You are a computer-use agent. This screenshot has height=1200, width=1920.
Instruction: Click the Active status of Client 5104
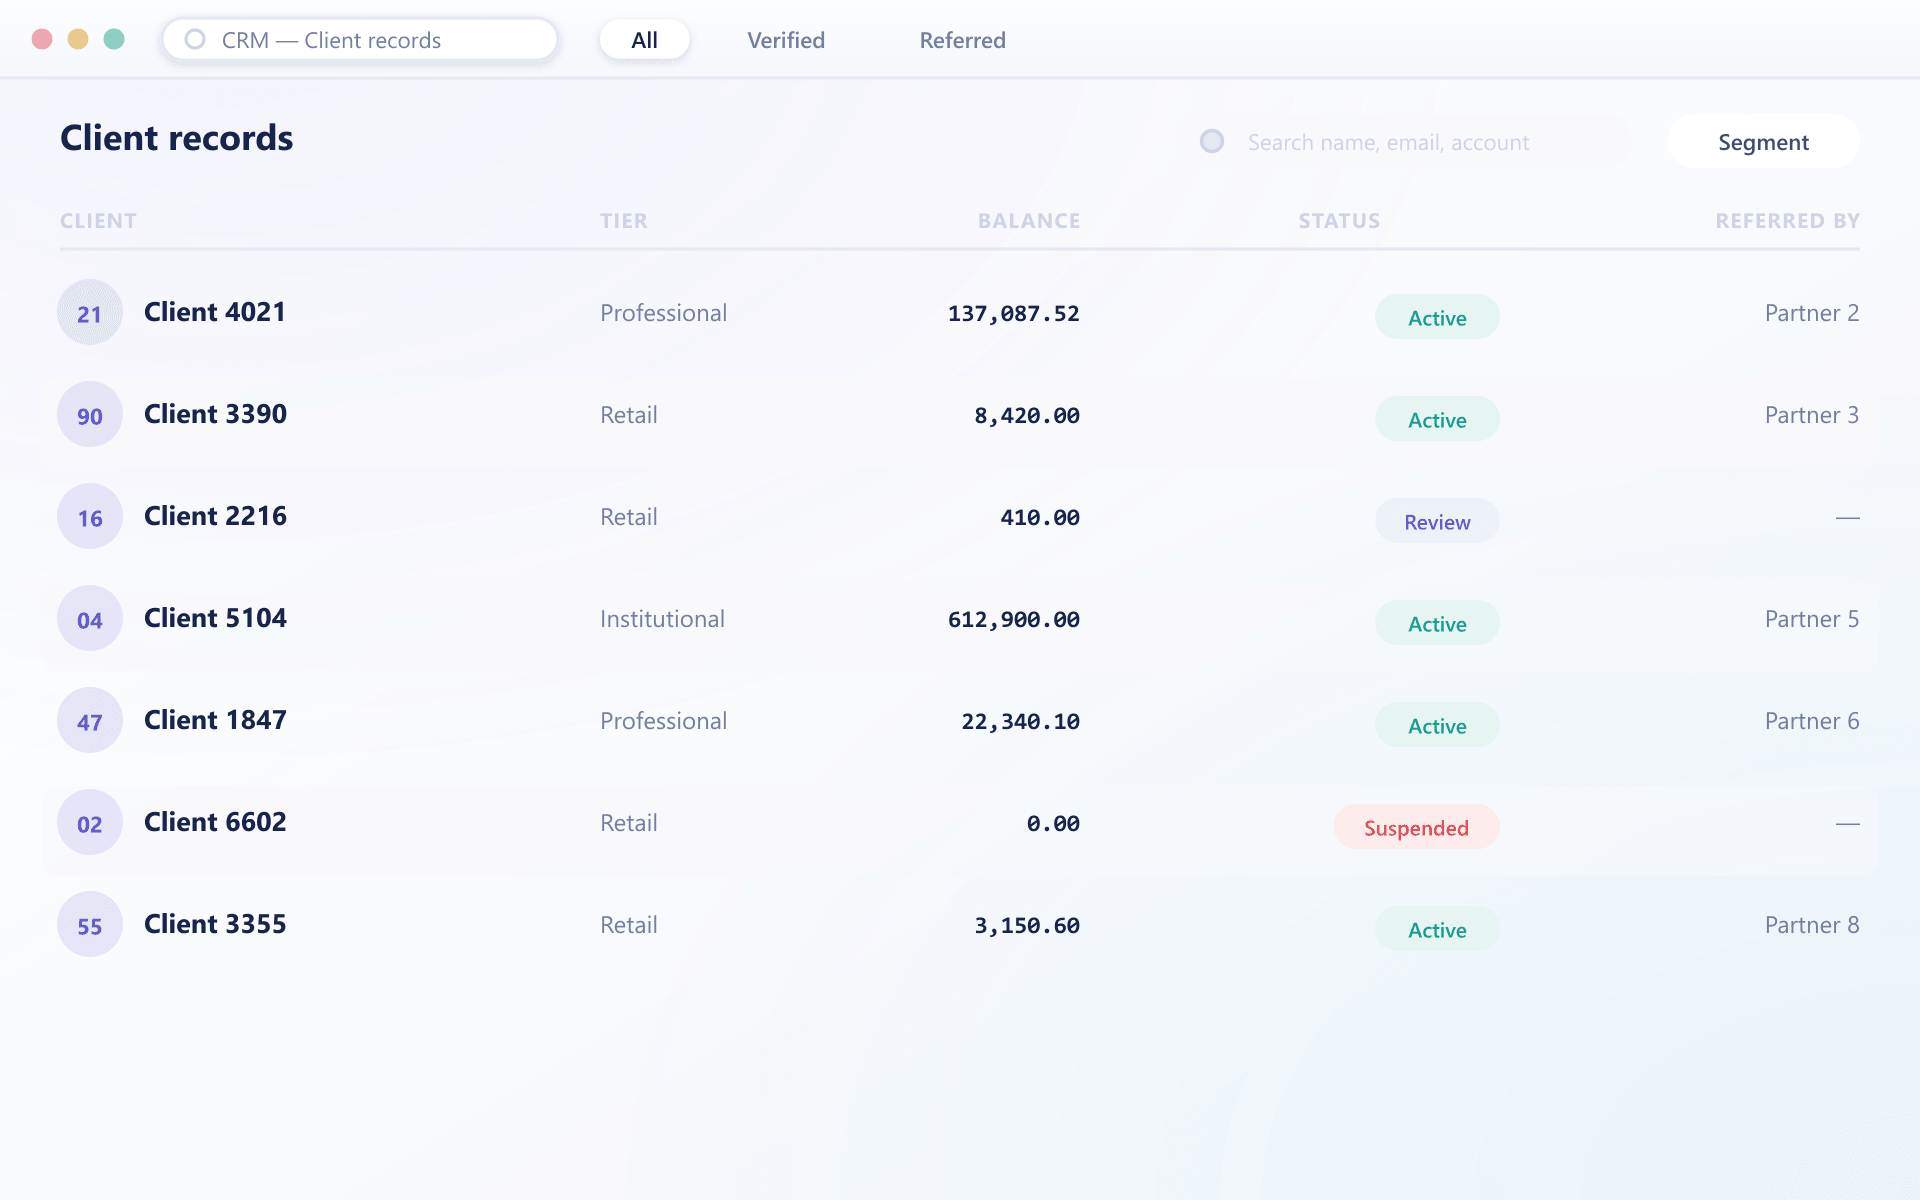tap(1437, 624)
